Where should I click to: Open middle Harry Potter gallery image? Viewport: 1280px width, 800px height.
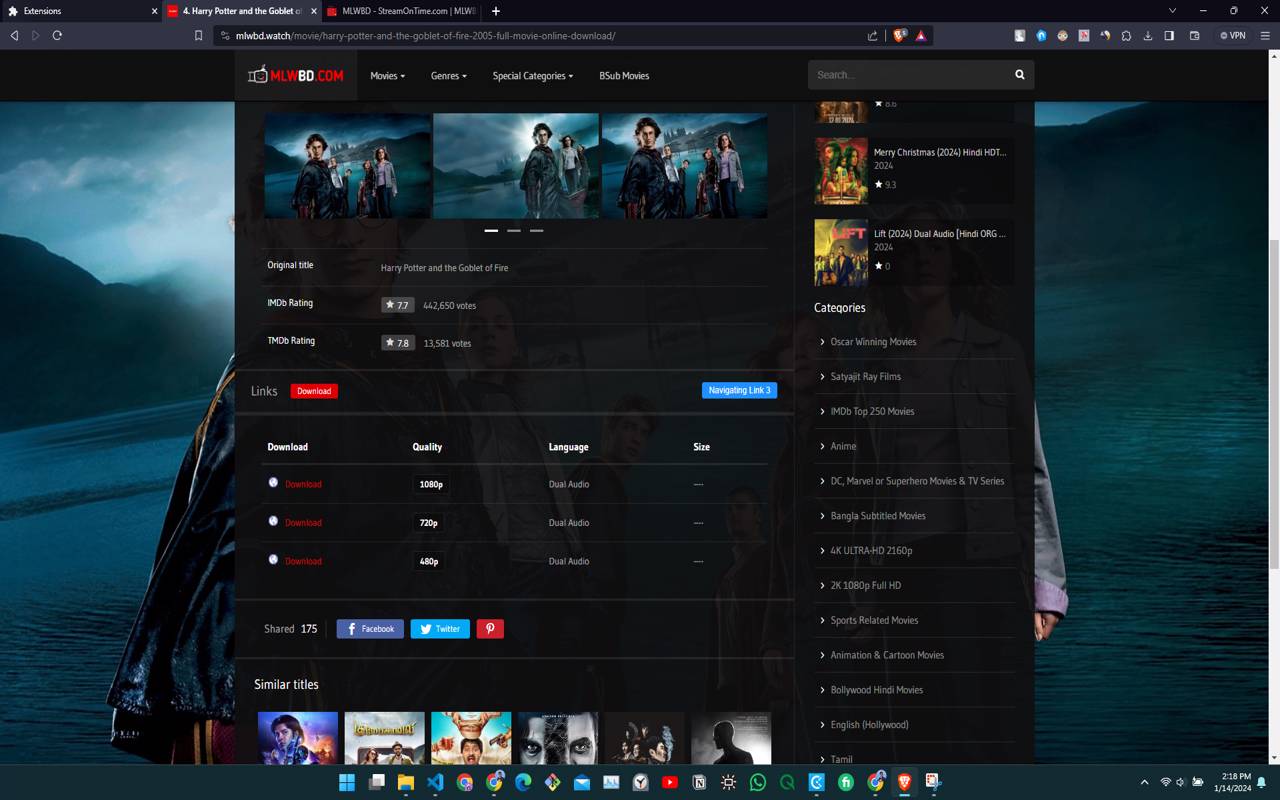(x=516, y=165)
